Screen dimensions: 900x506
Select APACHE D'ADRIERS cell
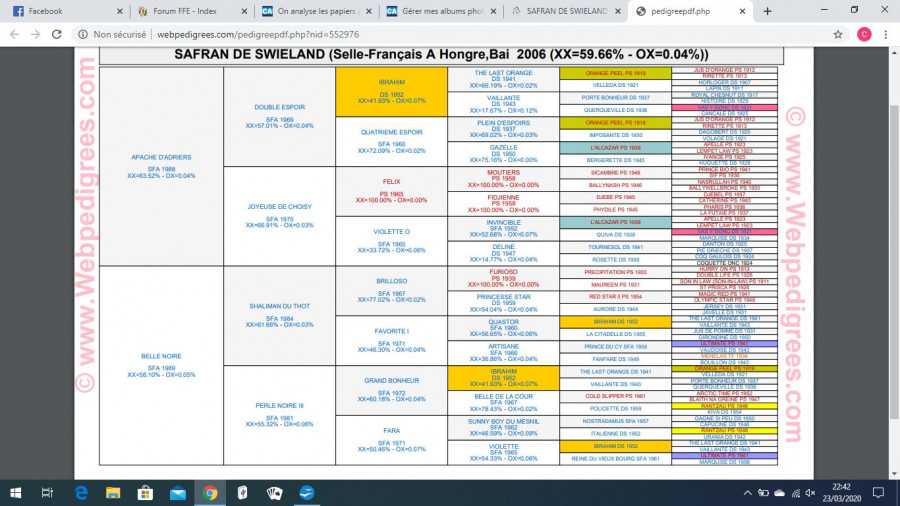pyautogui.click(x=161, y=166)
